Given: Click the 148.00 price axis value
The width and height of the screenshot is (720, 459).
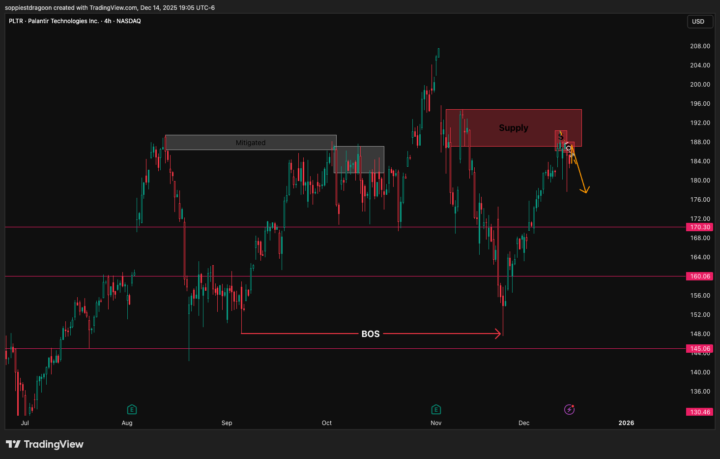Looking at the screenshot, I should coord(700,334).
